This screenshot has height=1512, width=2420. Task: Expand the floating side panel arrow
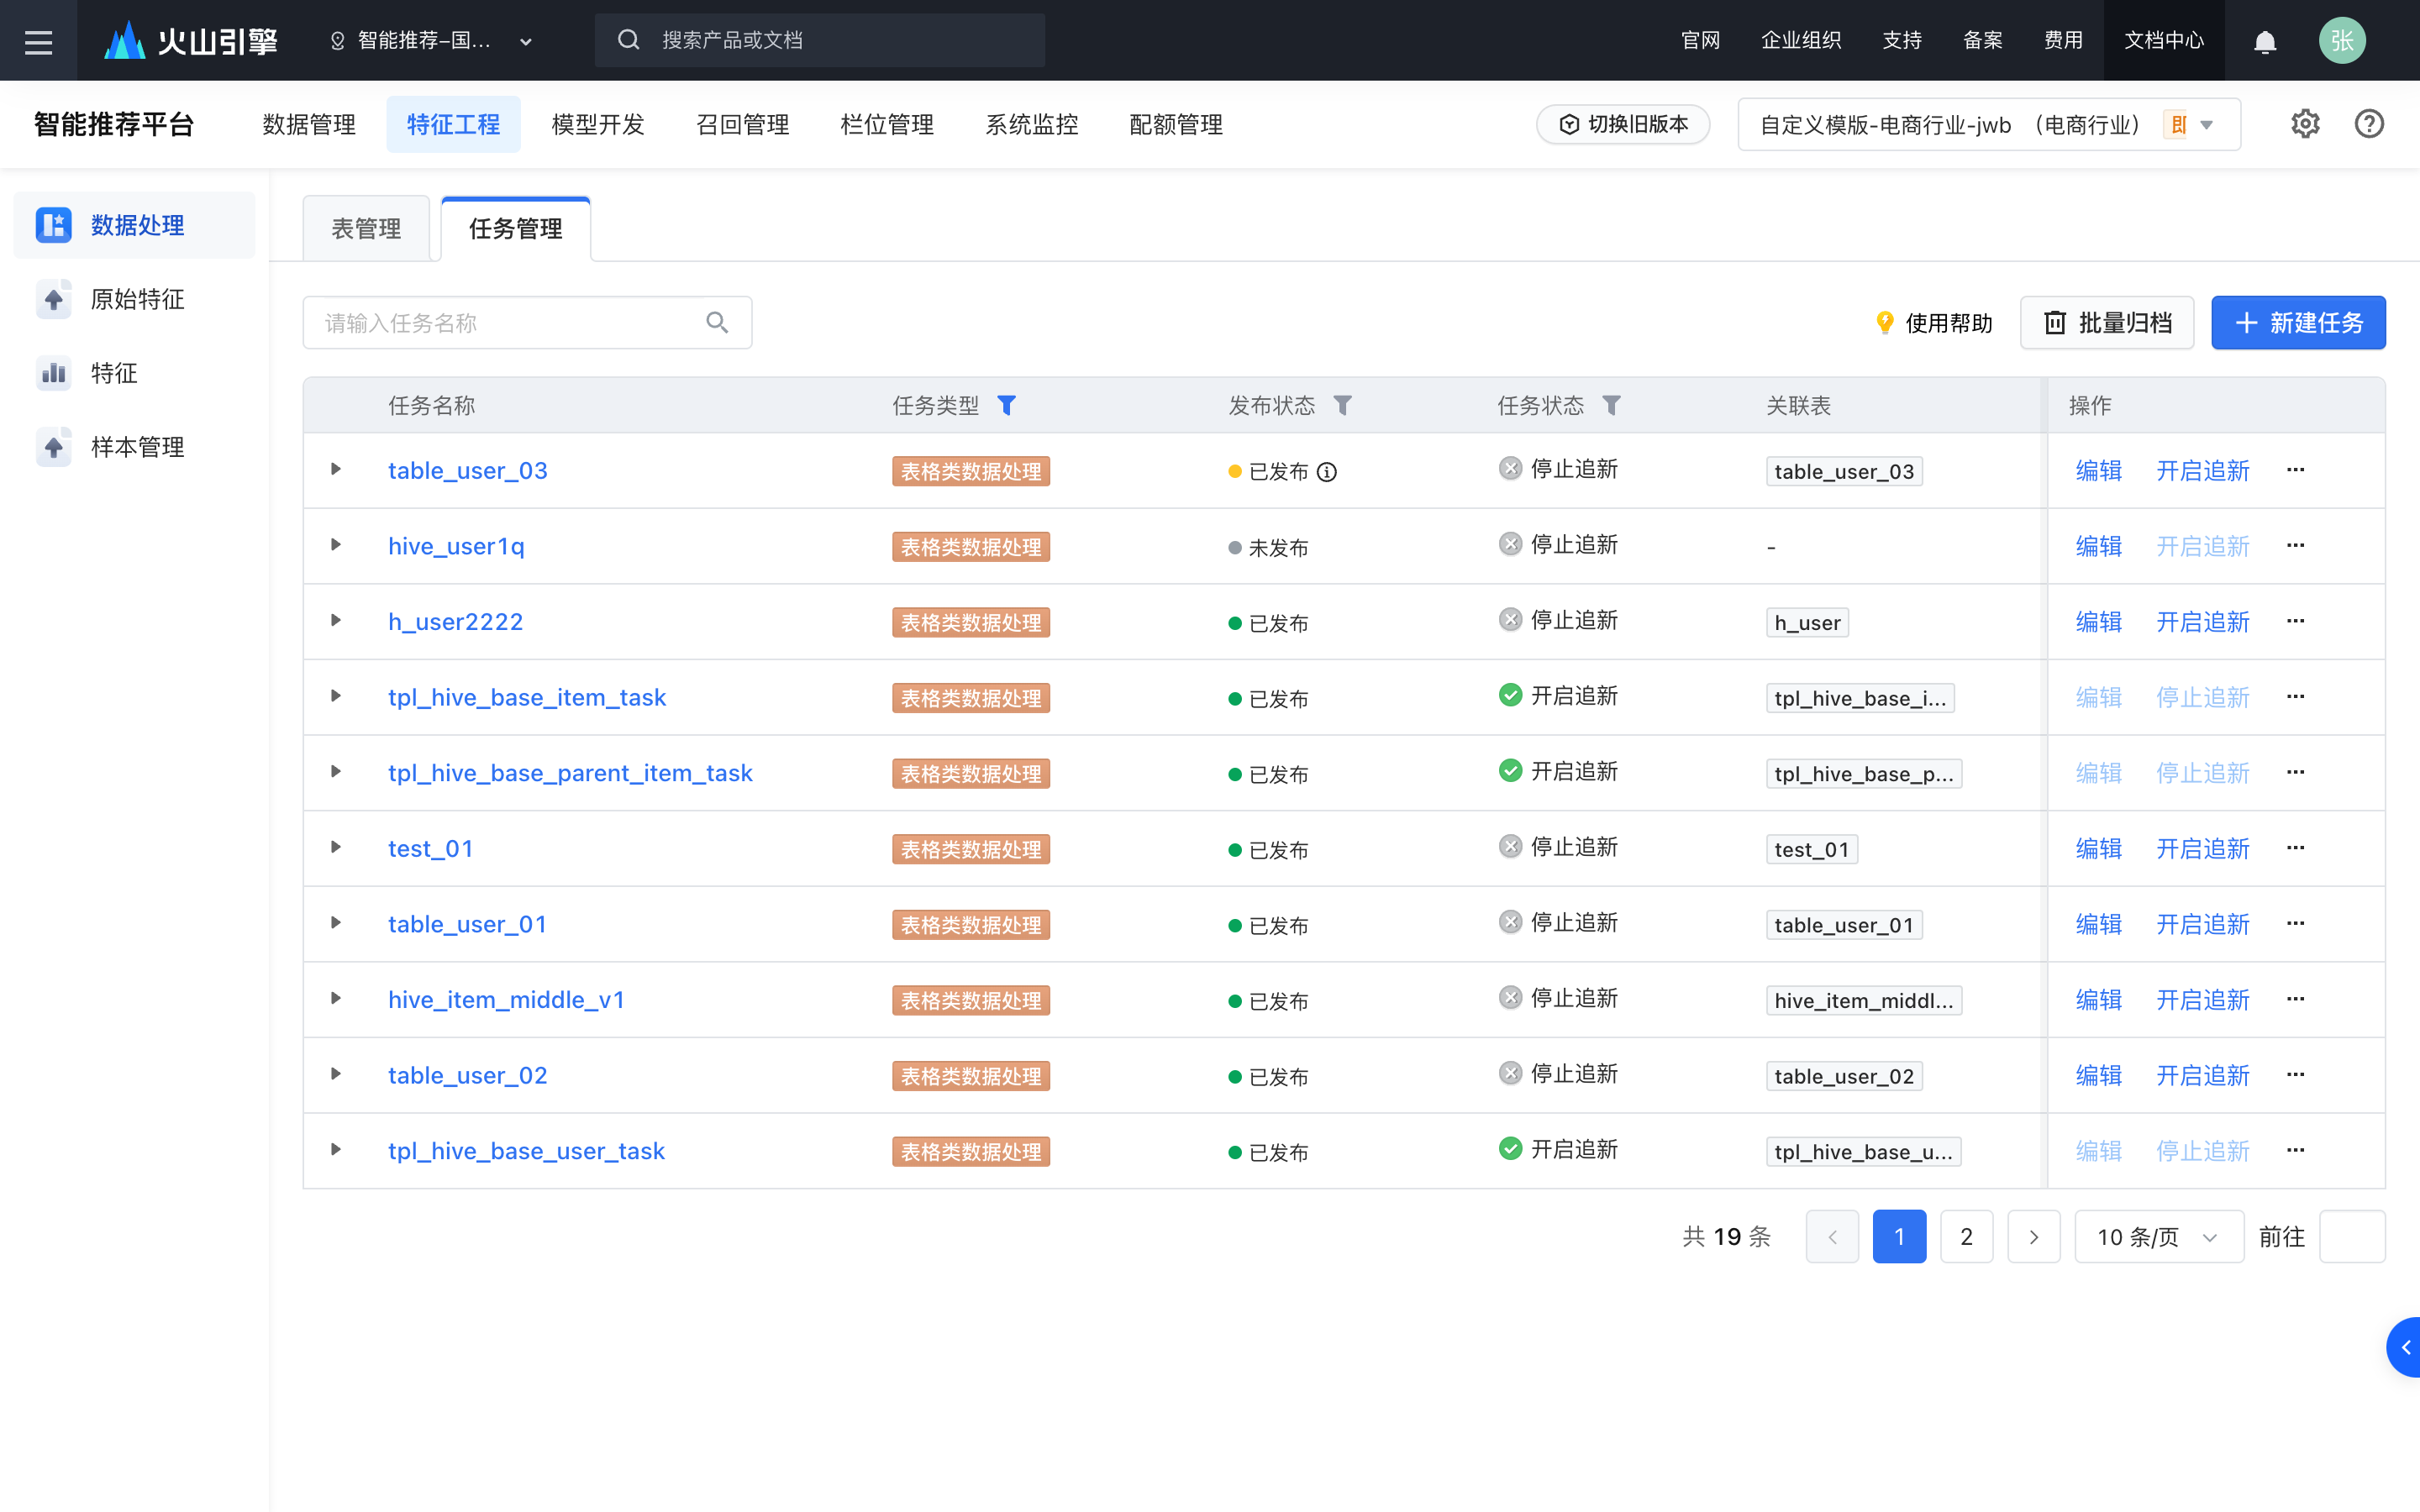[x=2404, y=1347]
